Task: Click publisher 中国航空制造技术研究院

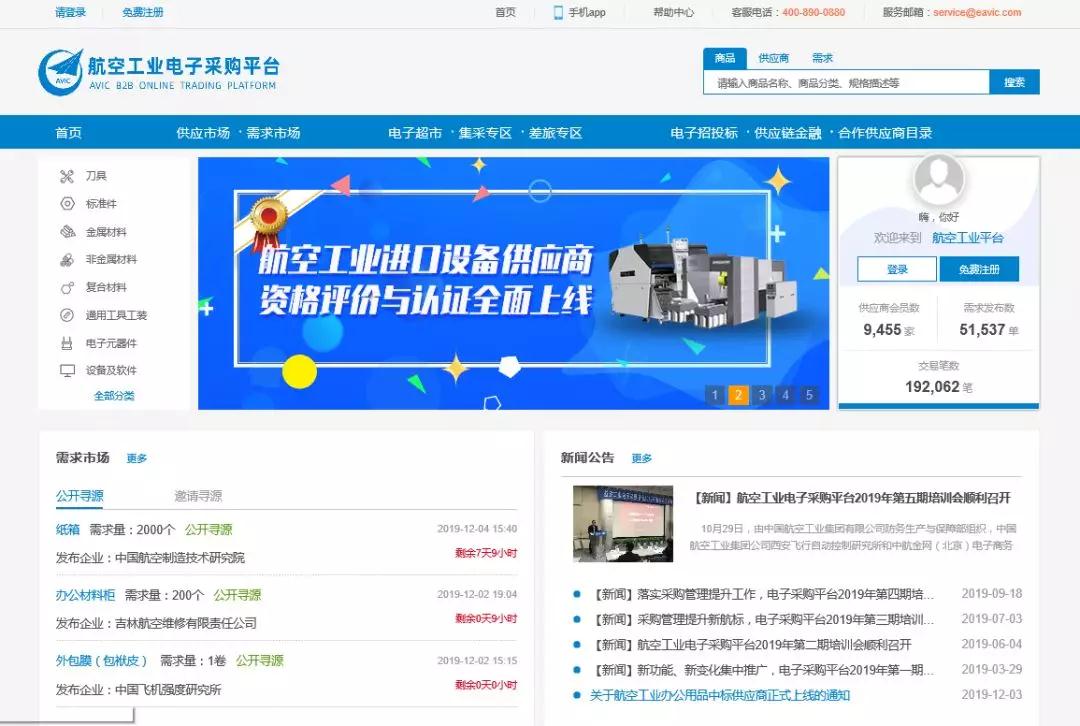Action: [180, 558]
